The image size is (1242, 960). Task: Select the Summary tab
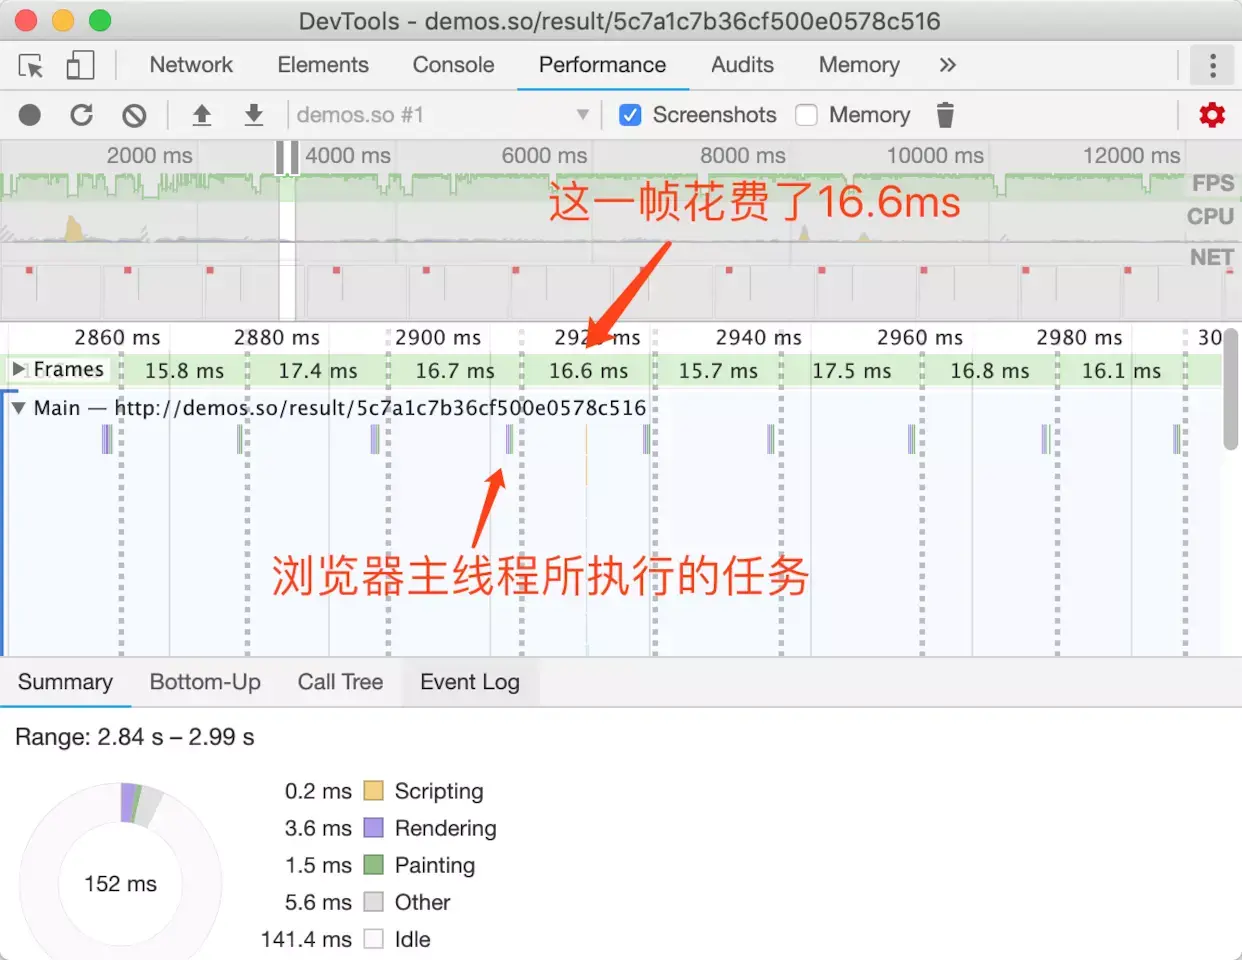pos(65,682)
